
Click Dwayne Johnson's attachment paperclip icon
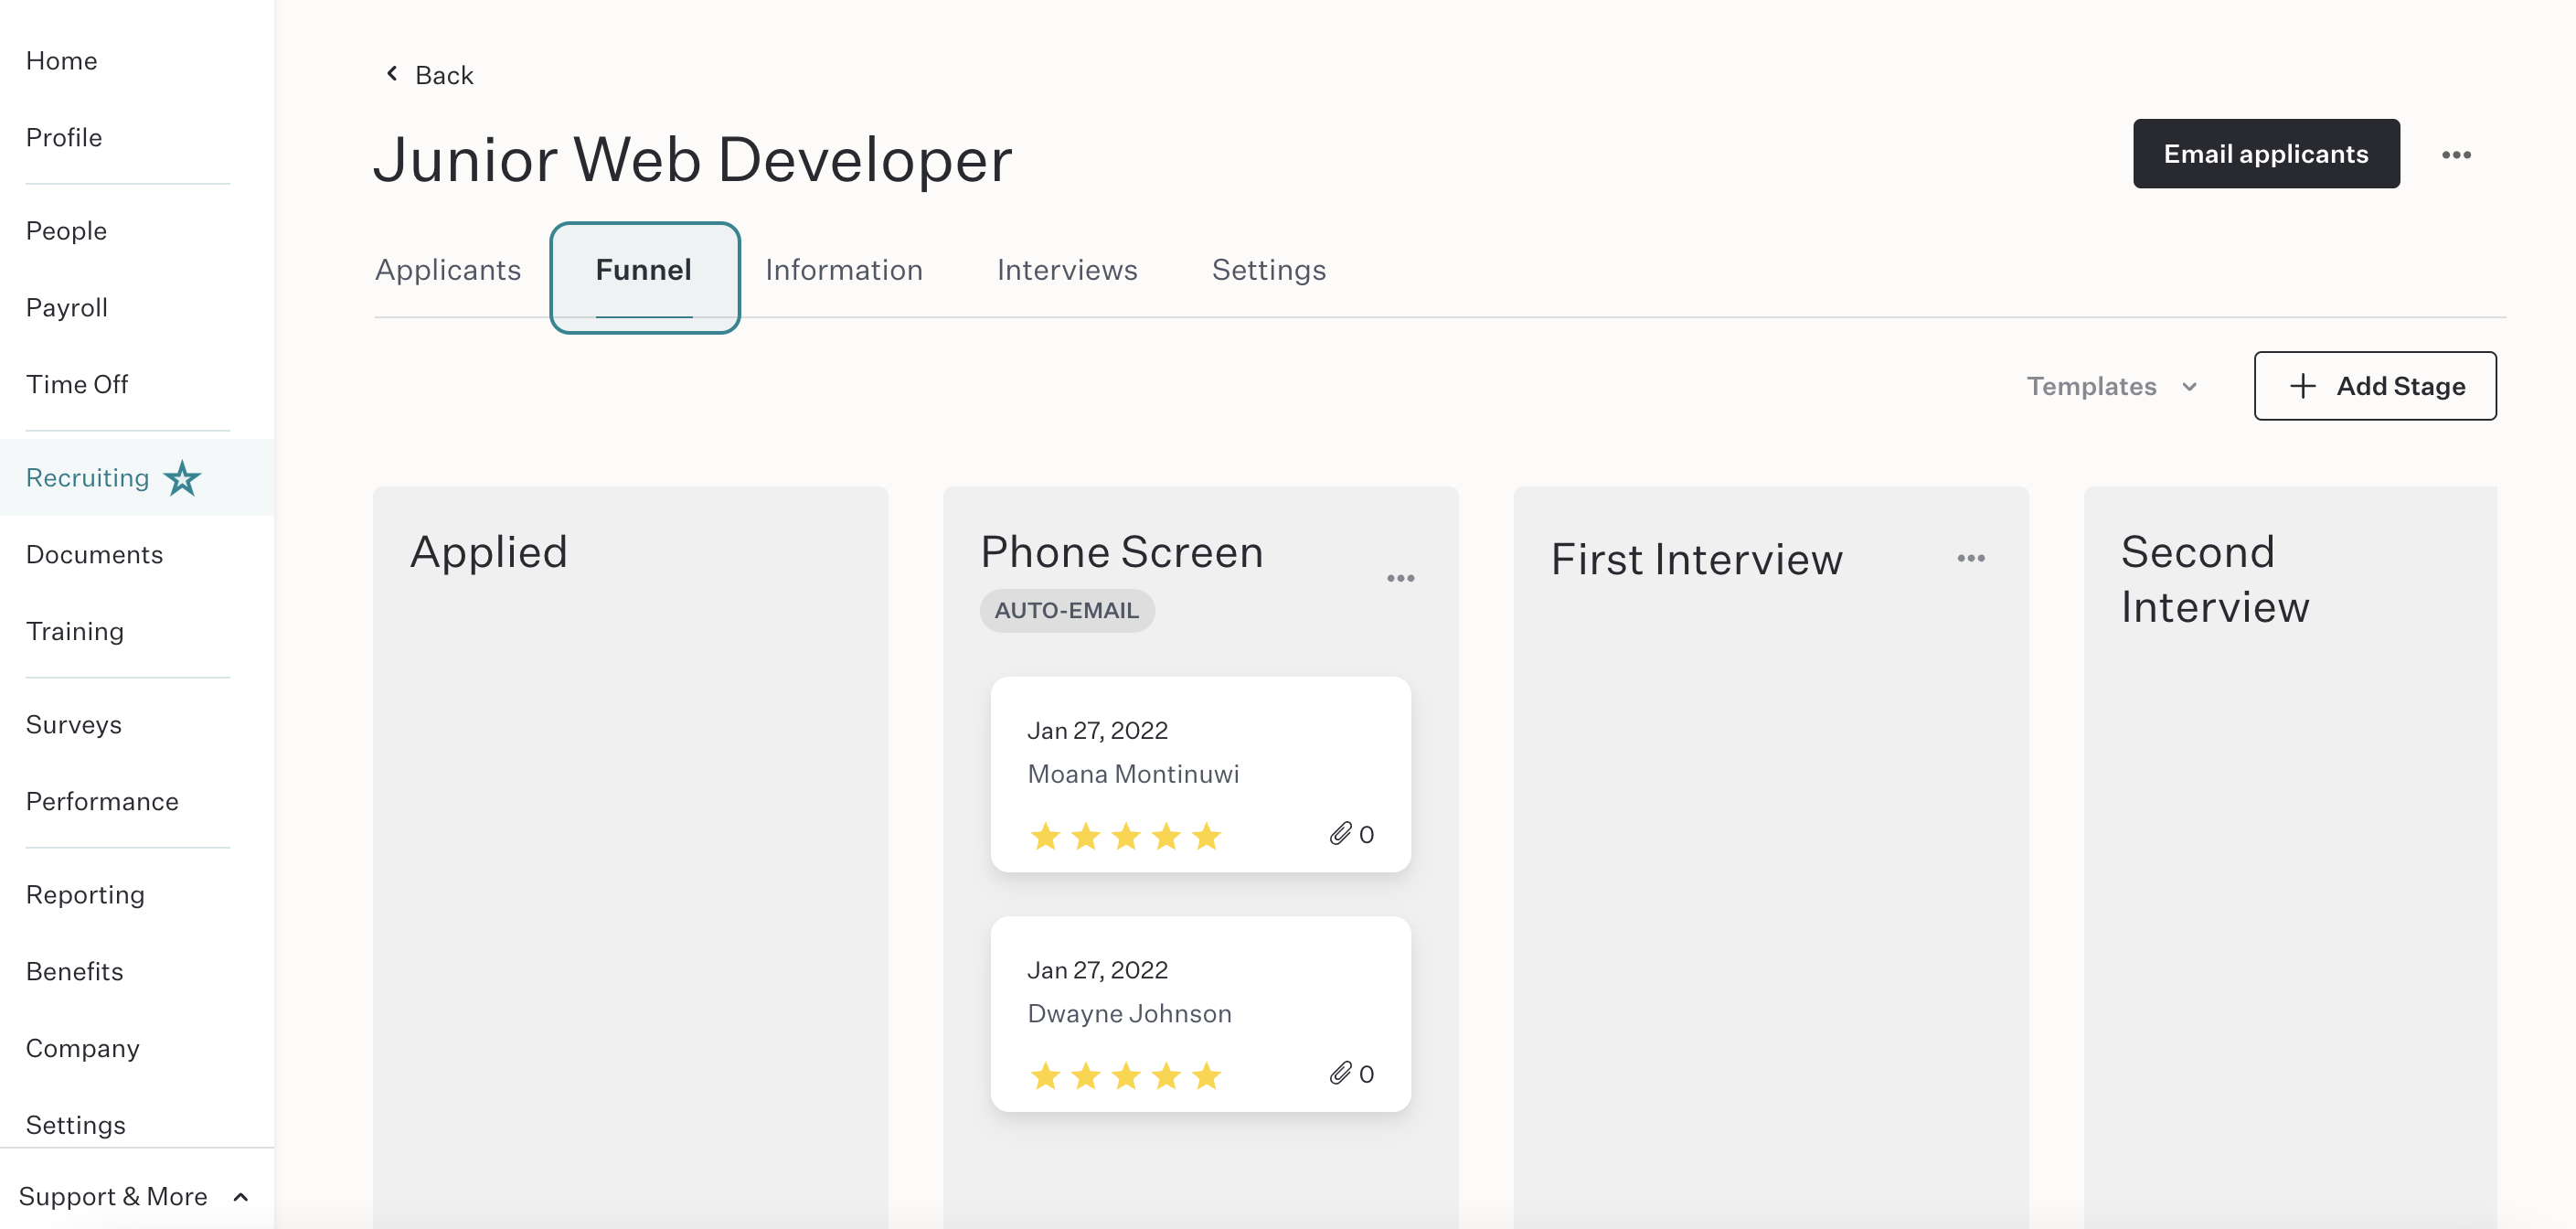point(1340,1073)
